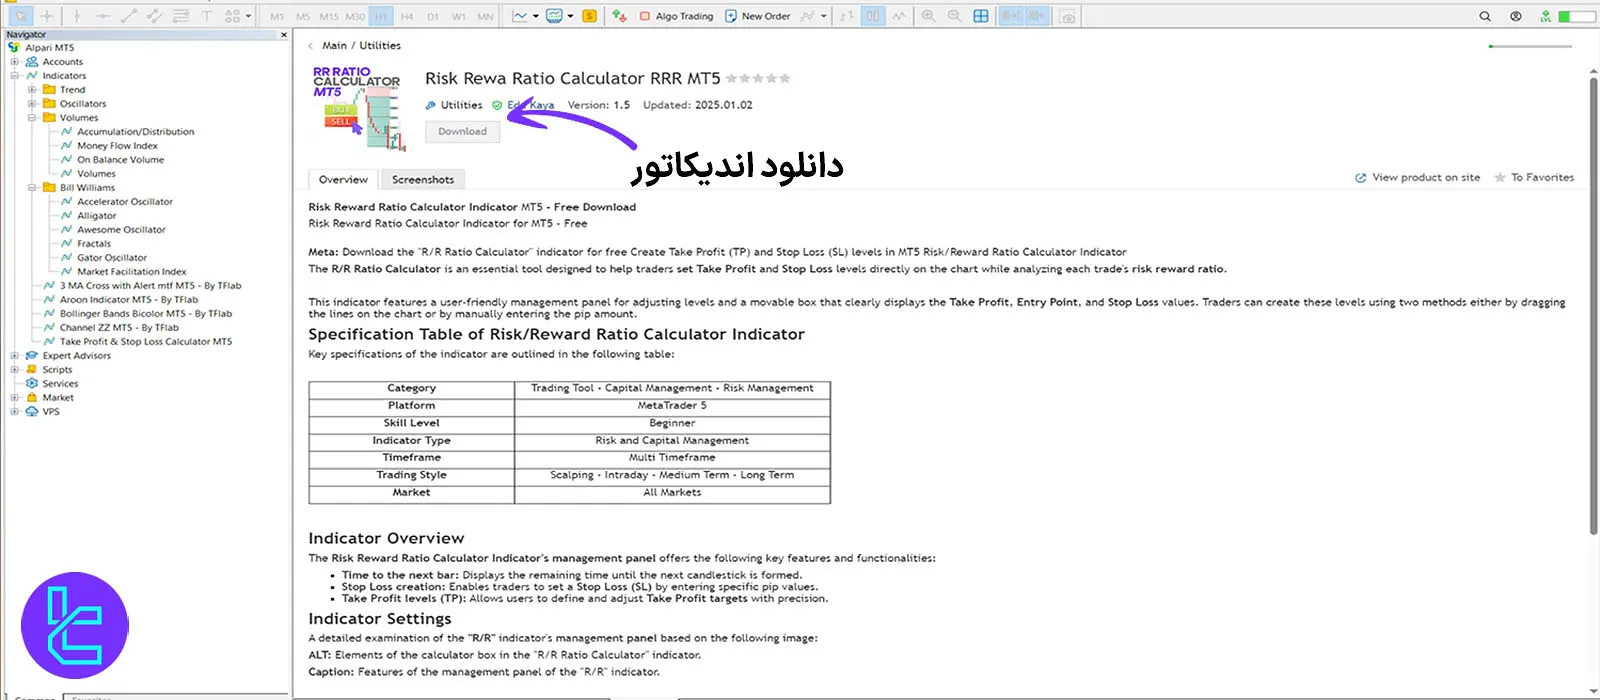Click the tile windows grid icon
1600x700 pixels.
(981, 16)
